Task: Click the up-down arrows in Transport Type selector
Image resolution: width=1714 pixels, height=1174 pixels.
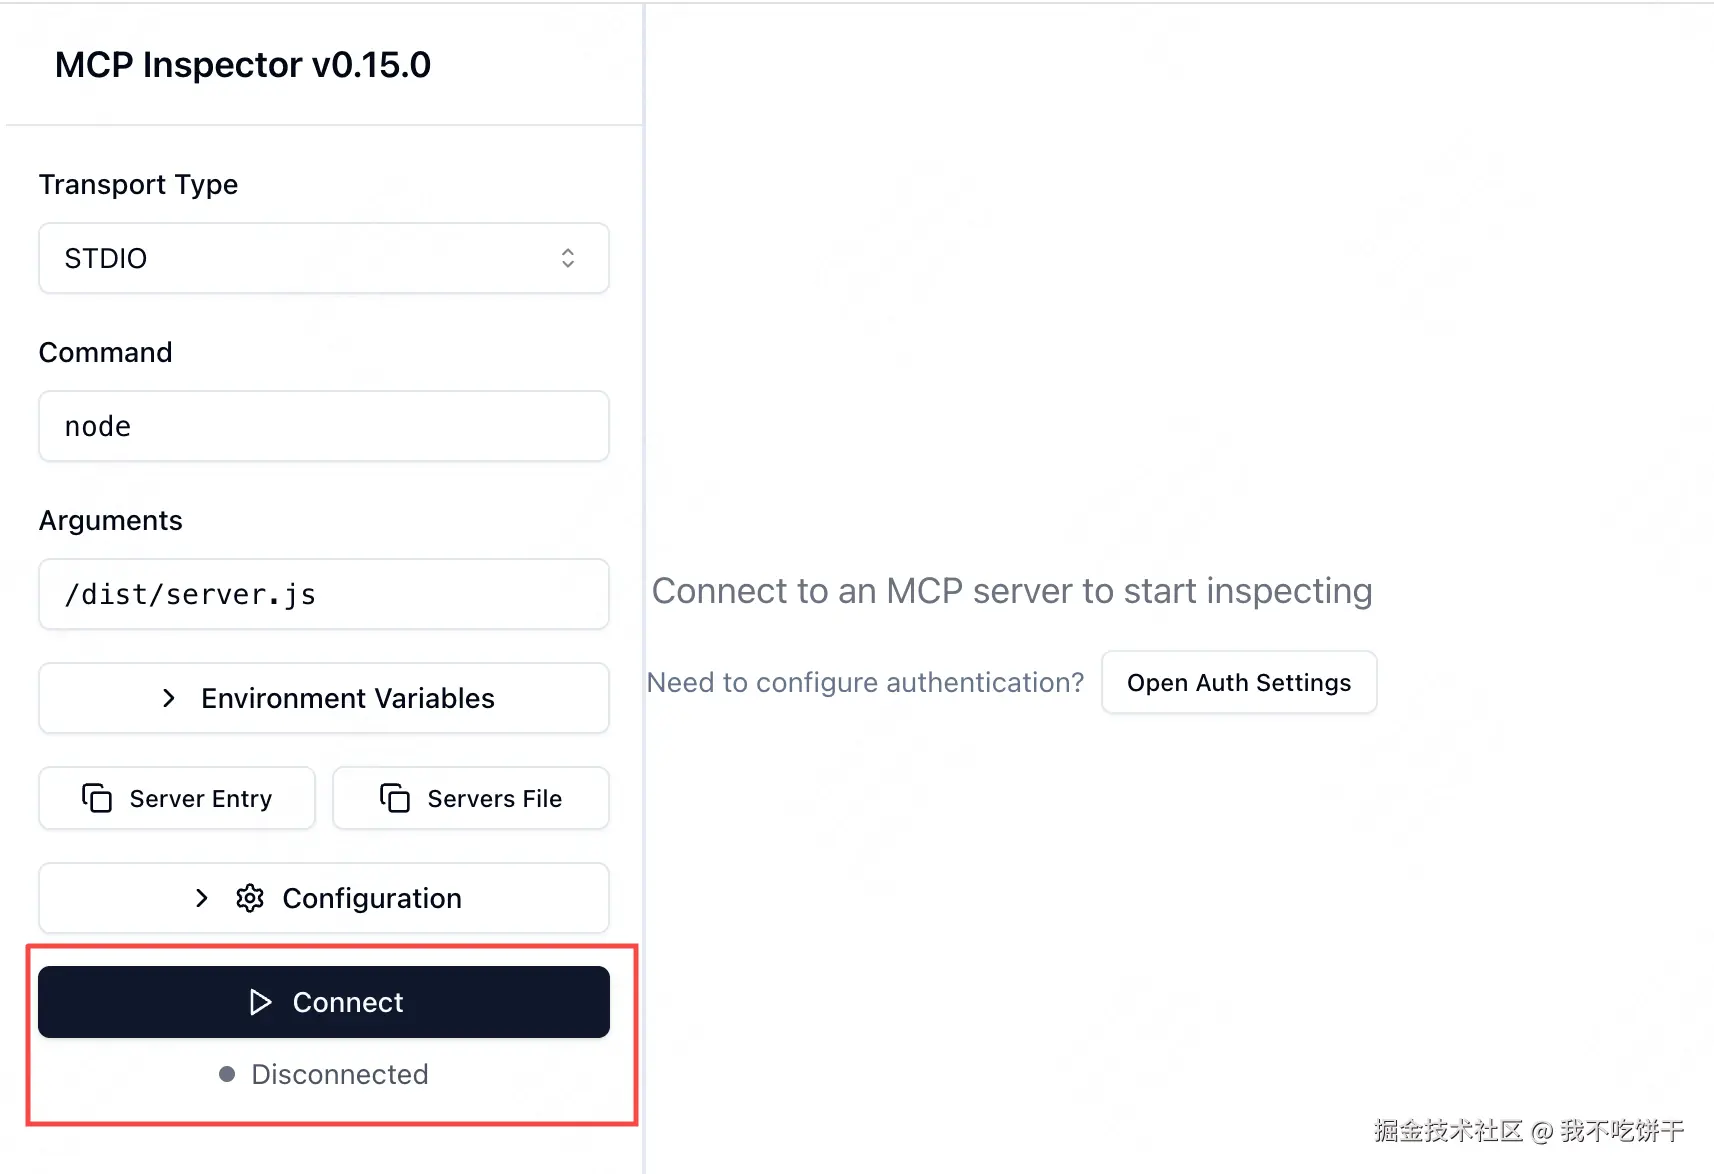Action: 568,258
